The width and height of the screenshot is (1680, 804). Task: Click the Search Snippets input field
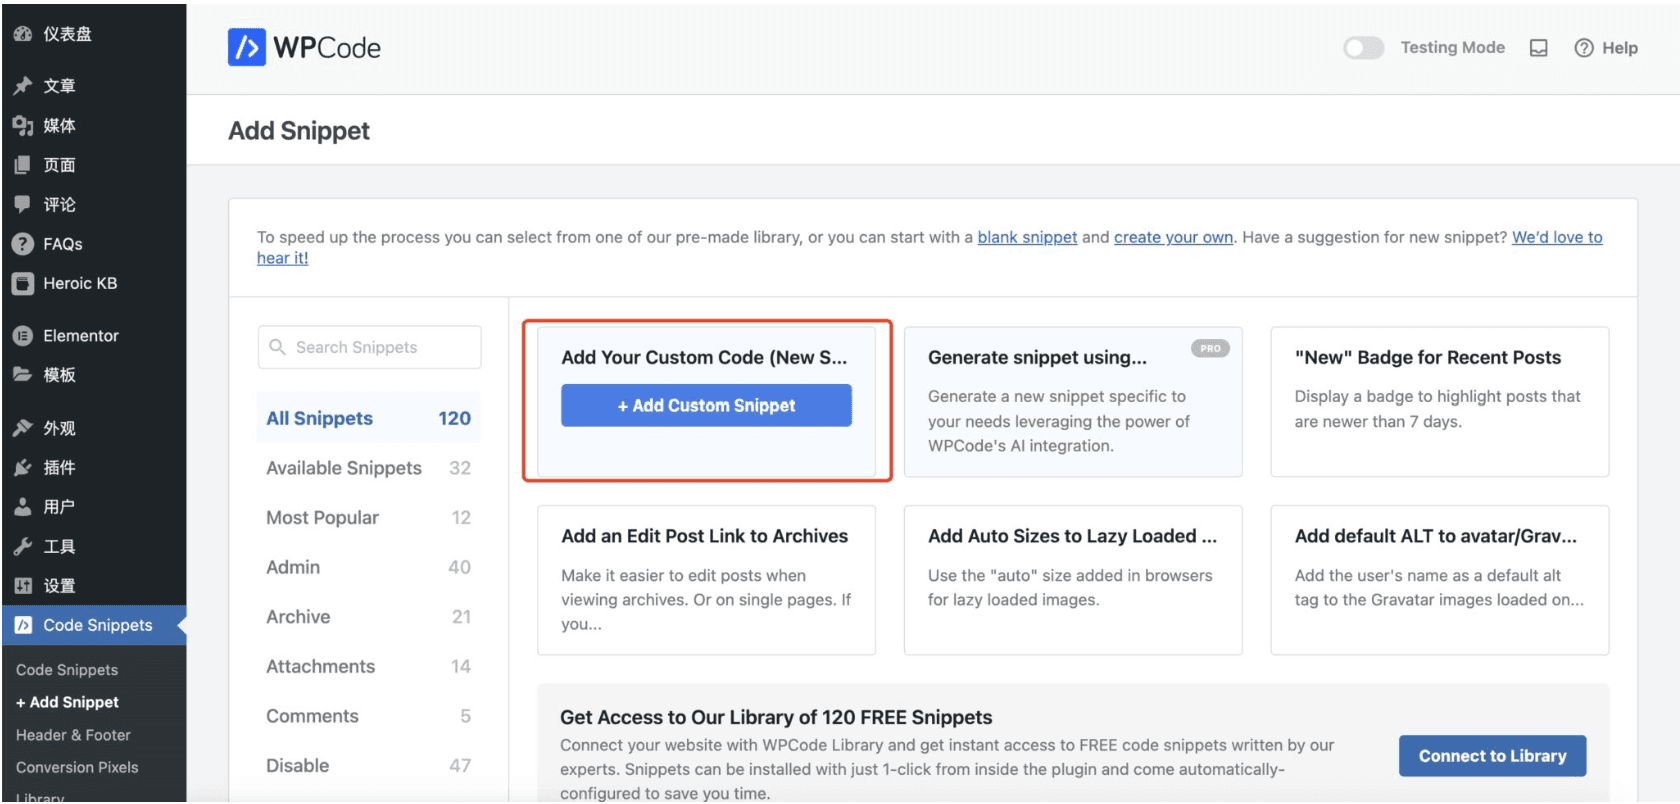pos(369,347)
